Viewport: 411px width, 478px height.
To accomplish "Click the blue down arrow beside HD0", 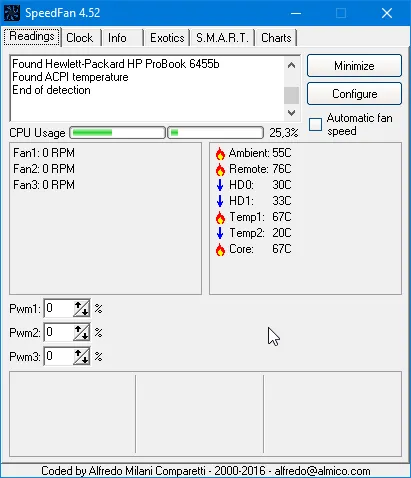I will point(220,185).
